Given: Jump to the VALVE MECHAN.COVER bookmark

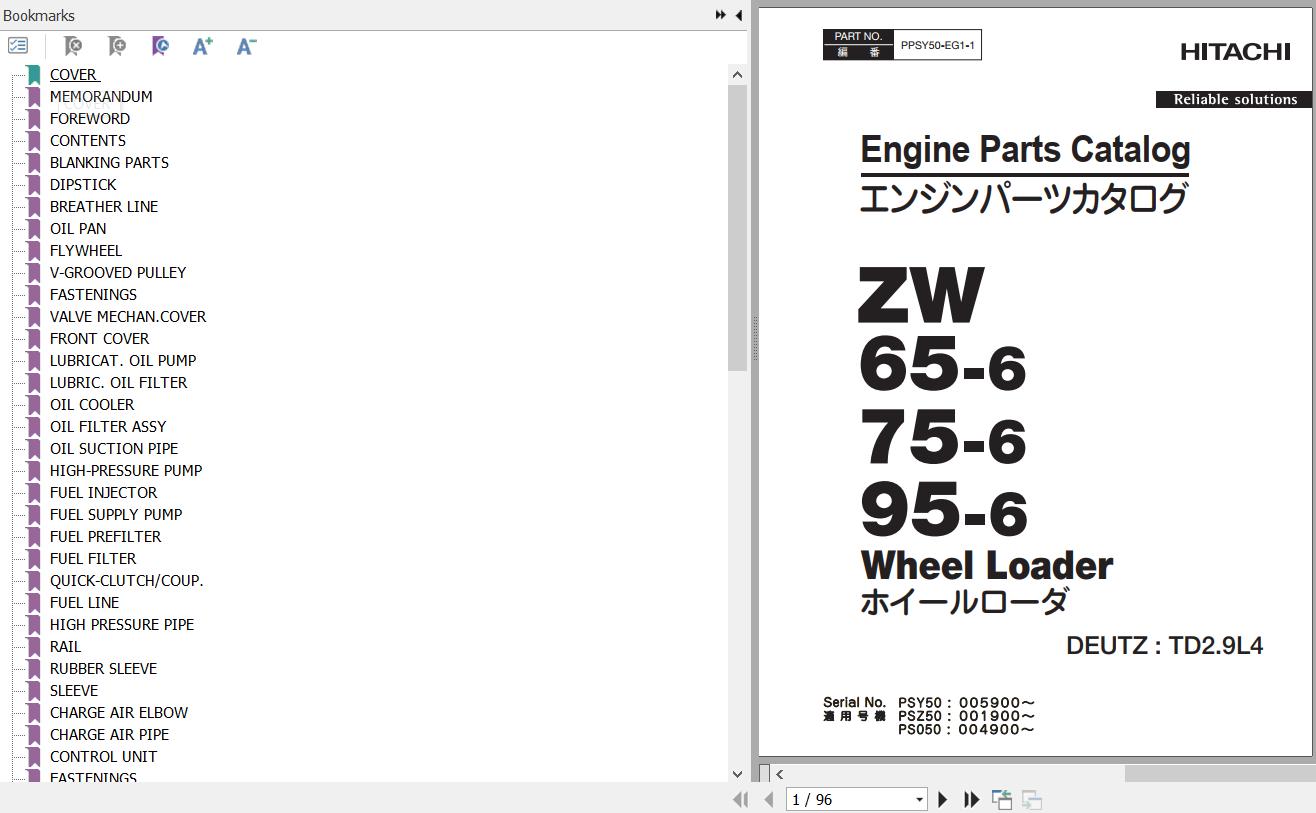Looking at the screenshot, I should (128, 316).
